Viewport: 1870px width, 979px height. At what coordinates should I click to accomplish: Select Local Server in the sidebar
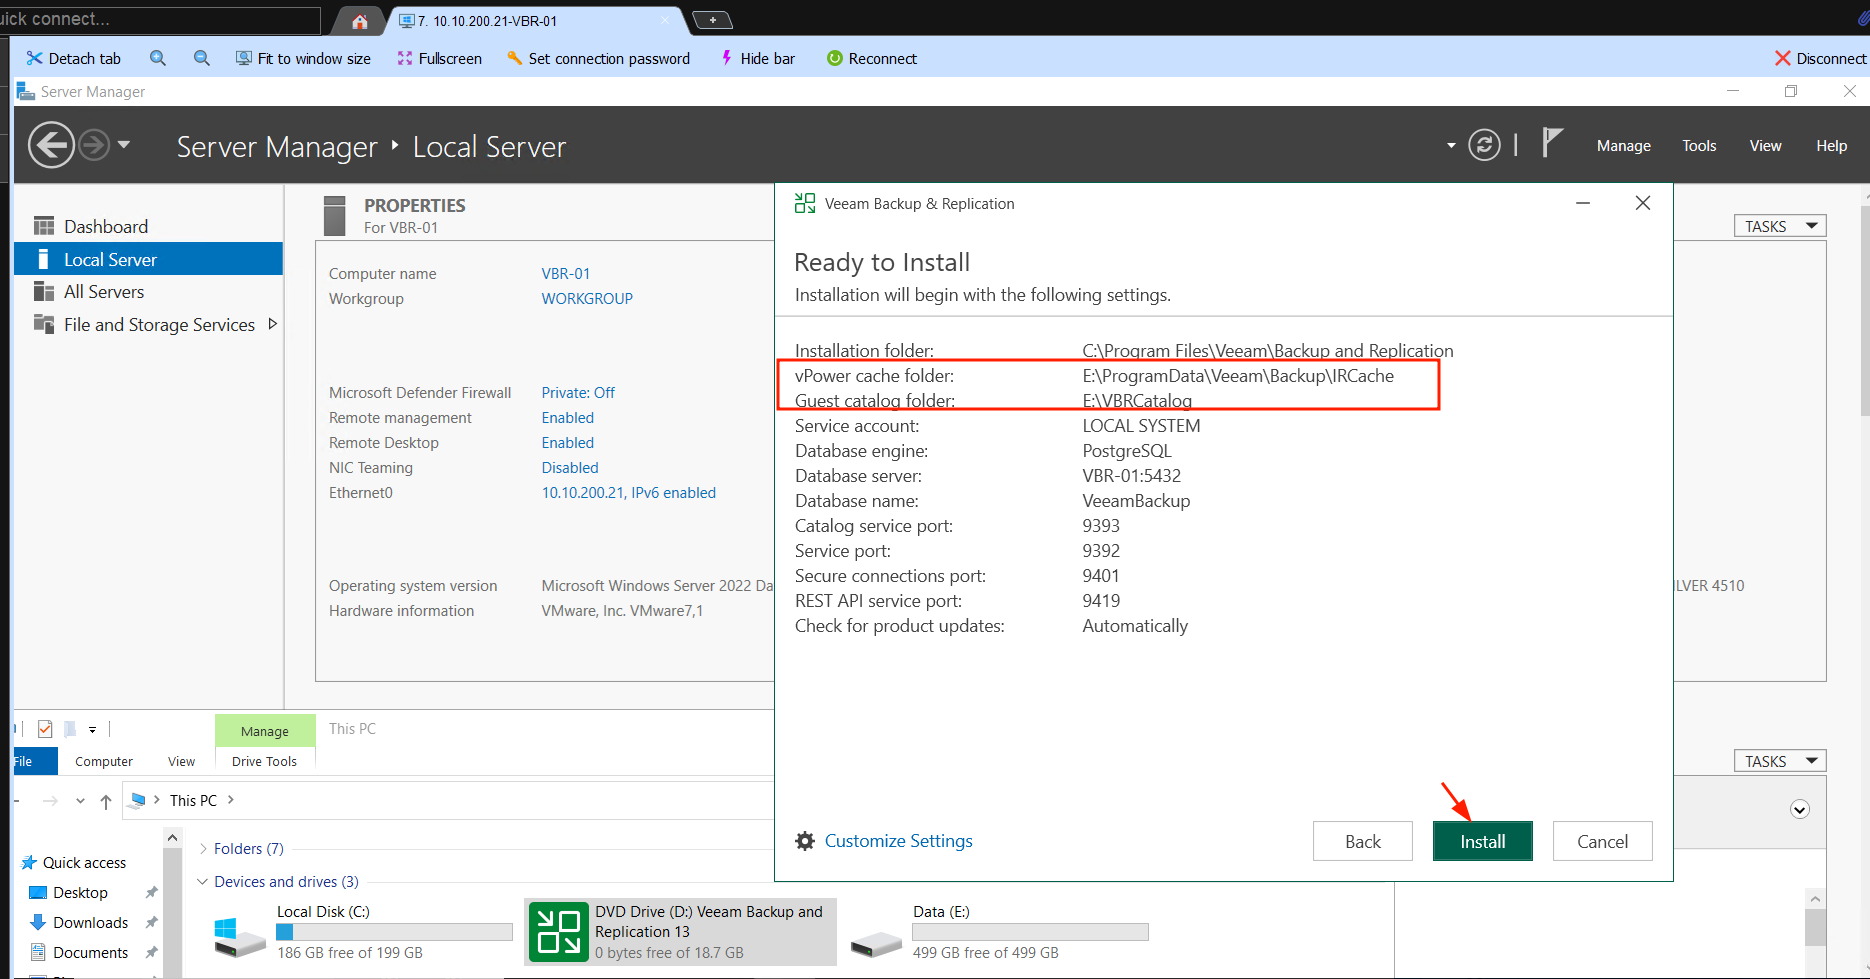click(x=148, y=259)
